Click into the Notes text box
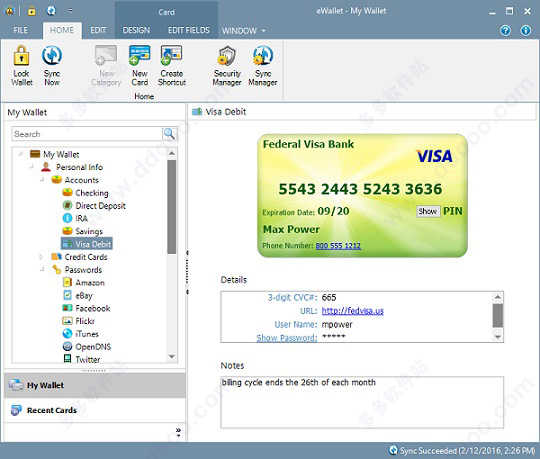Screen dimensions: 540x459 click(362, 402)
